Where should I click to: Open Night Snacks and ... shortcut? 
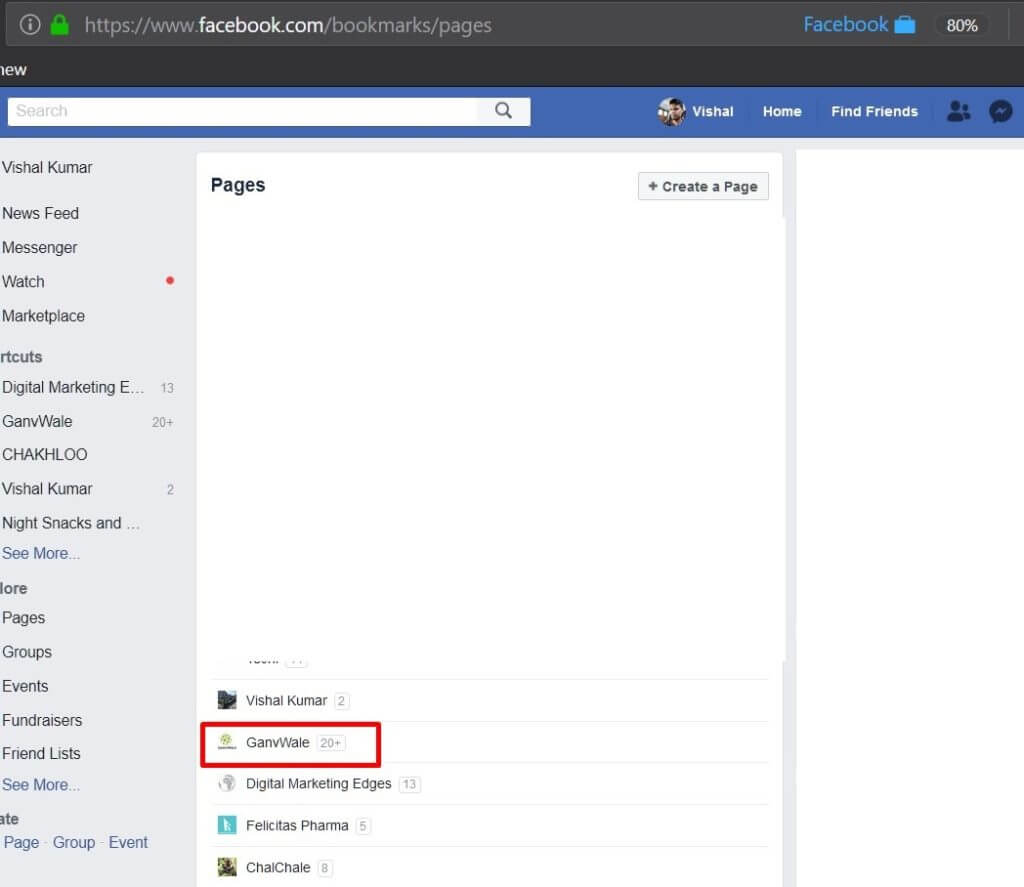(x=71, y=523)
